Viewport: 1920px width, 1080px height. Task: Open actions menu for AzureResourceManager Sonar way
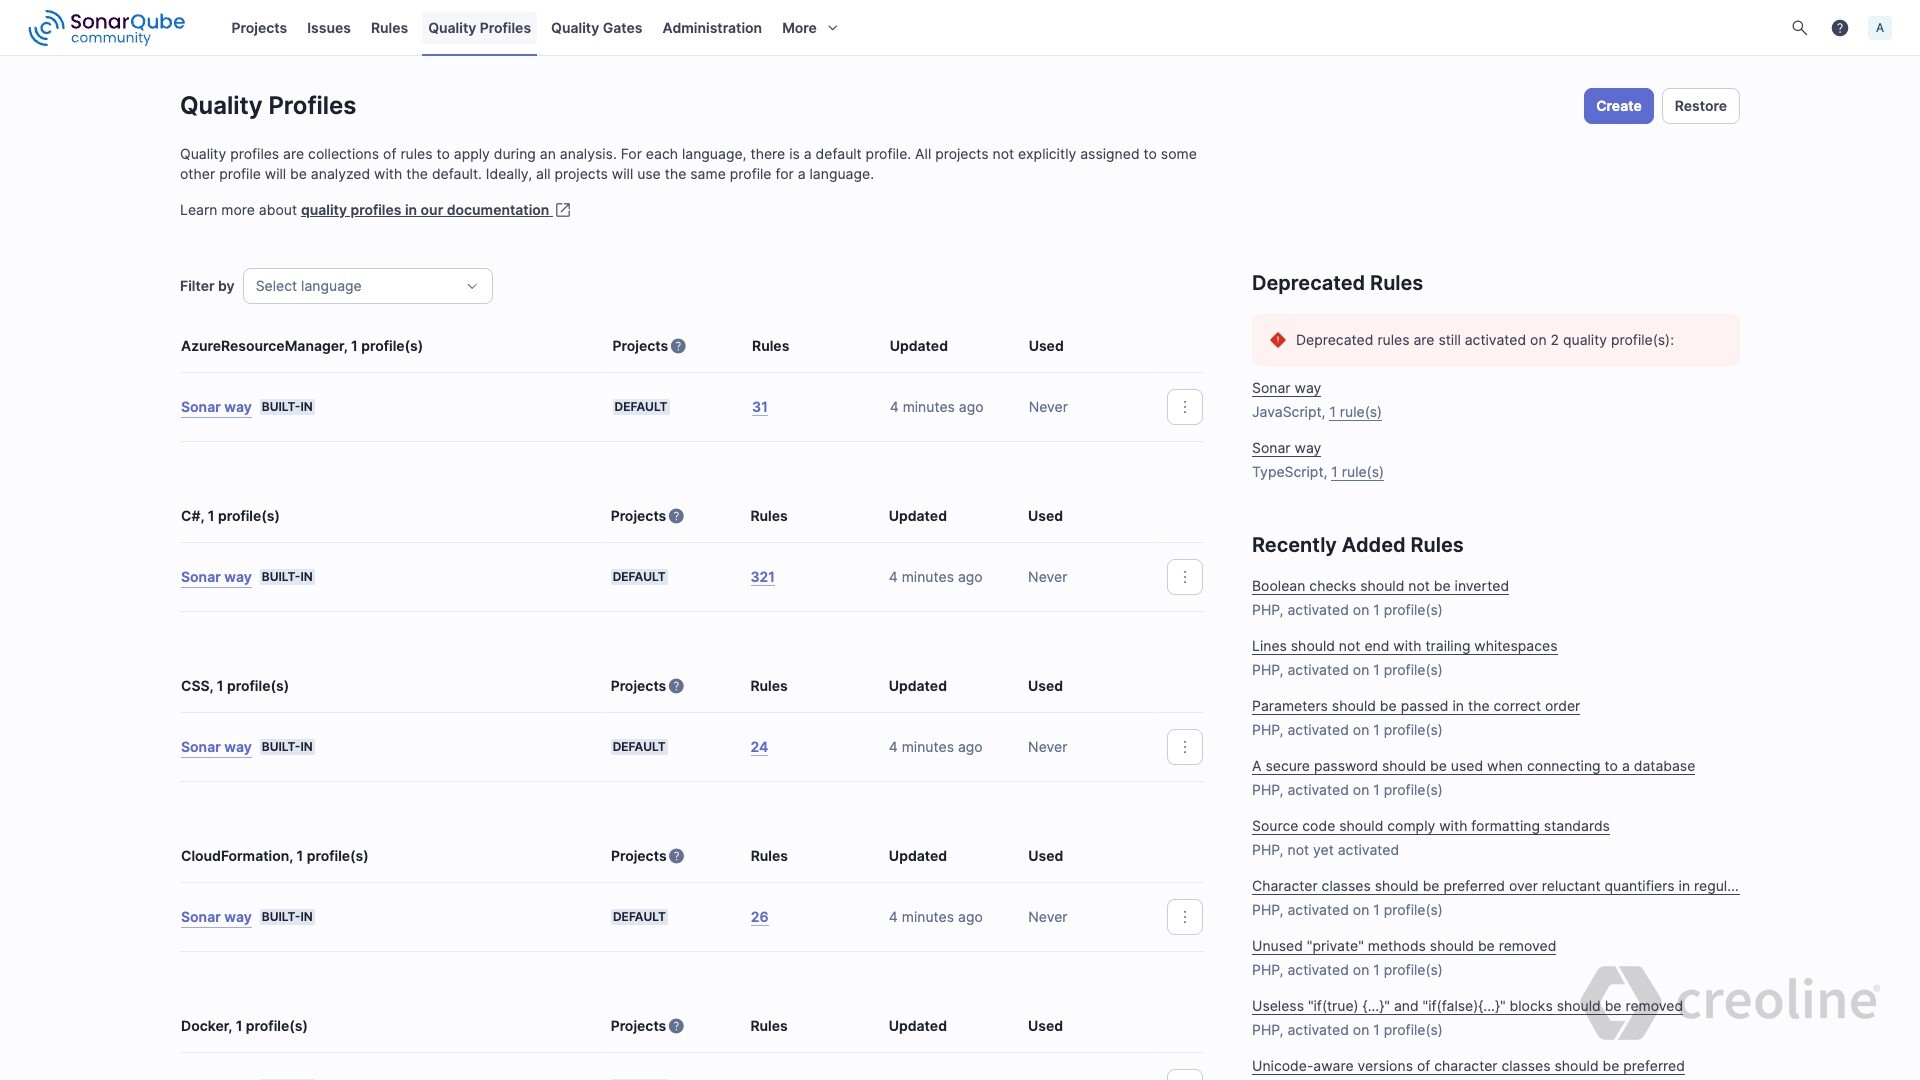(1184, 407)
